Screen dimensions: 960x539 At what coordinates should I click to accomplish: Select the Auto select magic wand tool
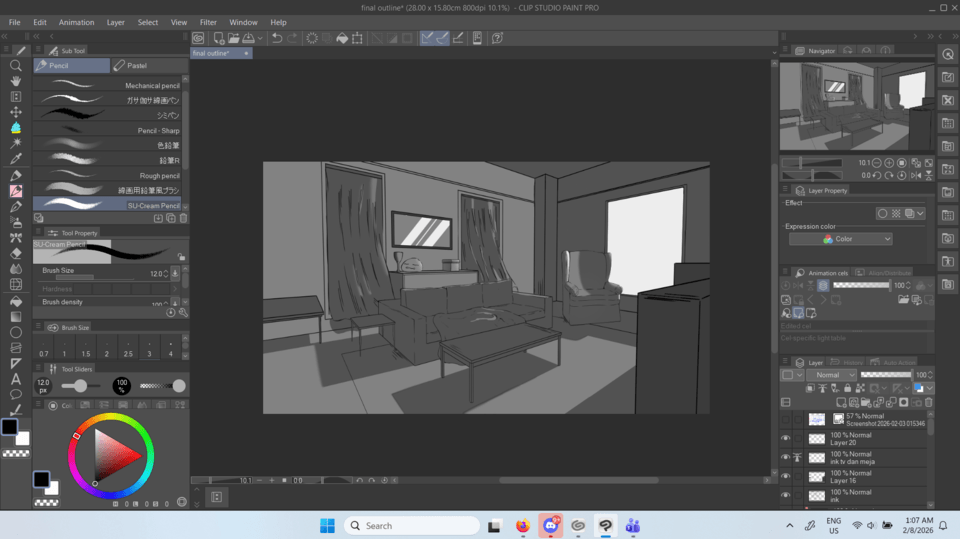16,143
